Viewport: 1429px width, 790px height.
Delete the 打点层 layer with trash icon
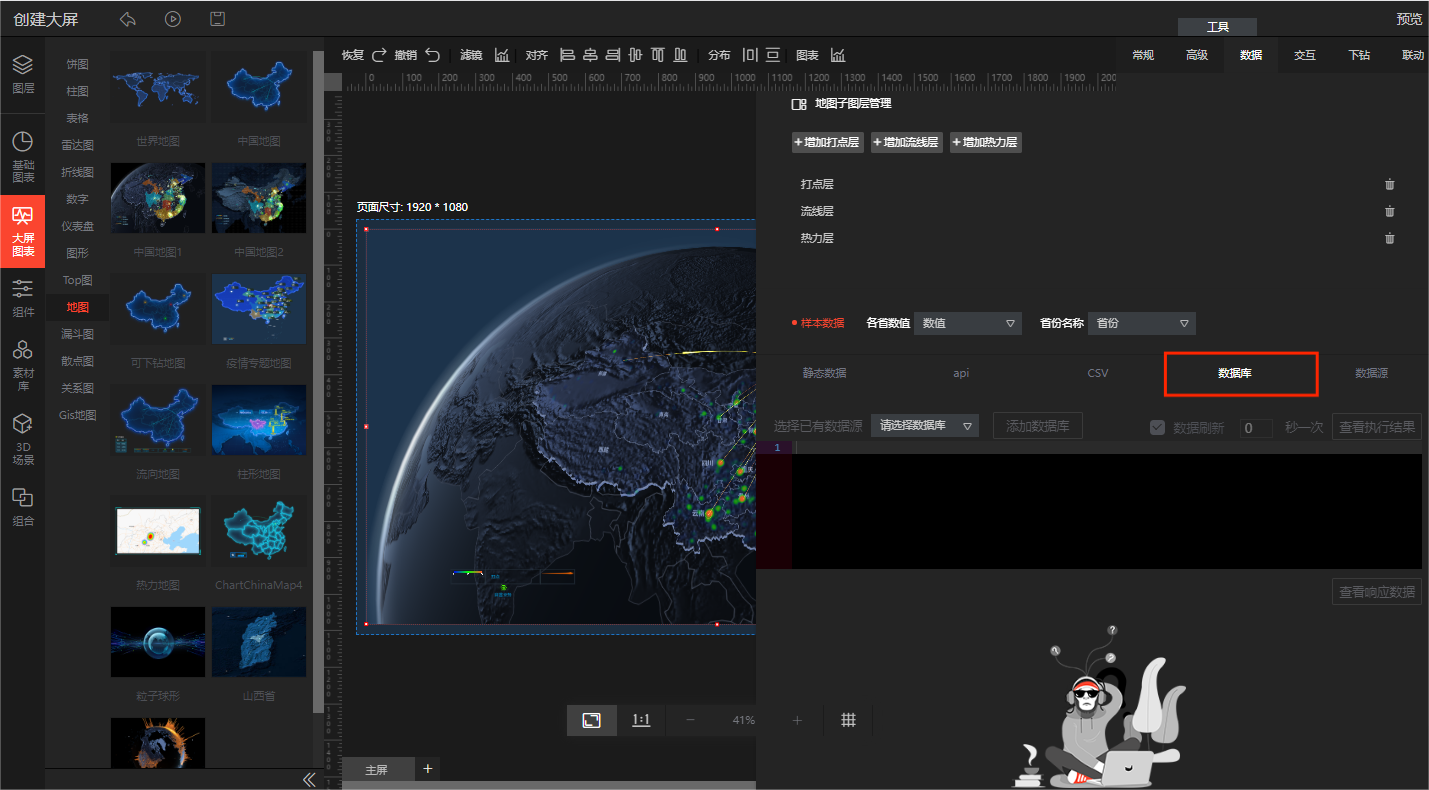click(1389, 184)
